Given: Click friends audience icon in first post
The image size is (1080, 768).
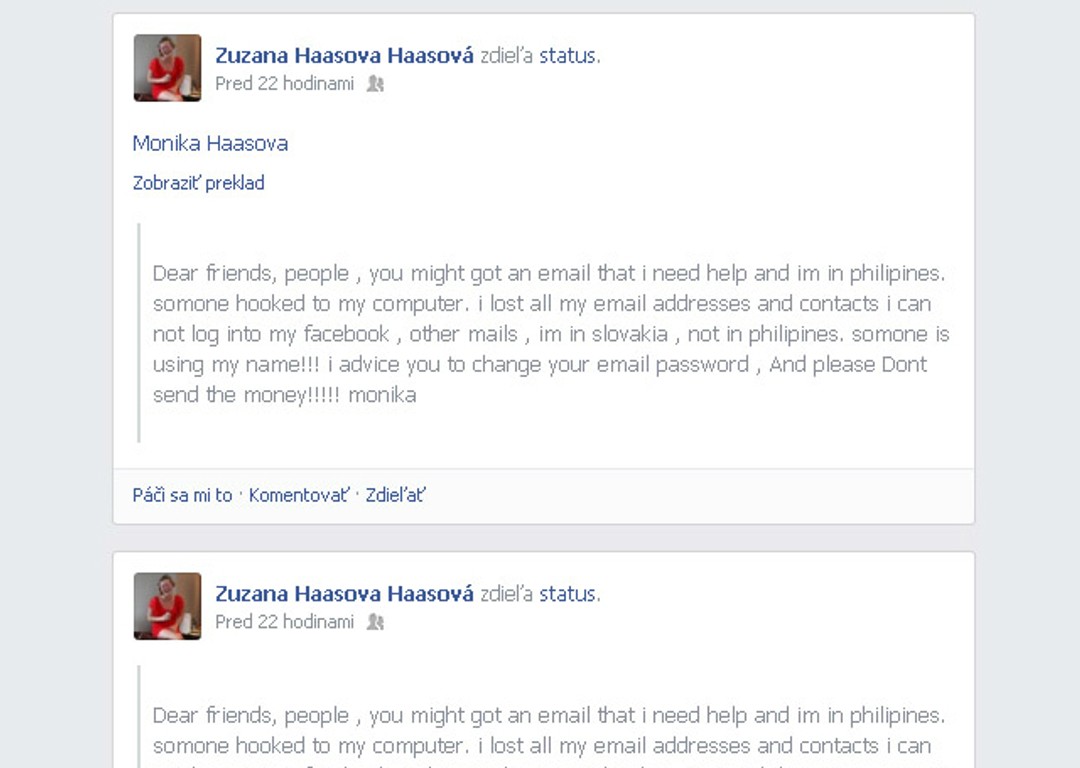Looking at the screenshot, I should (x=375, y=84).
